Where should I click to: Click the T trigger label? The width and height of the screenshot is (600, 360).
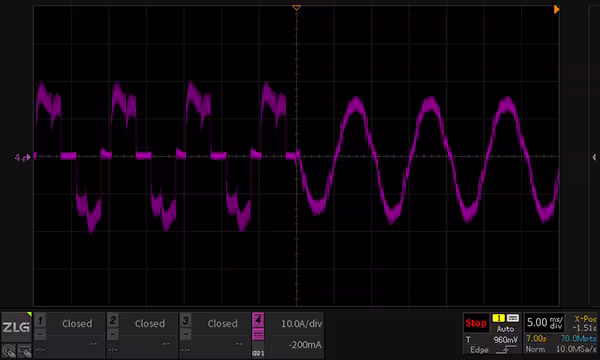tap(468, 340)
